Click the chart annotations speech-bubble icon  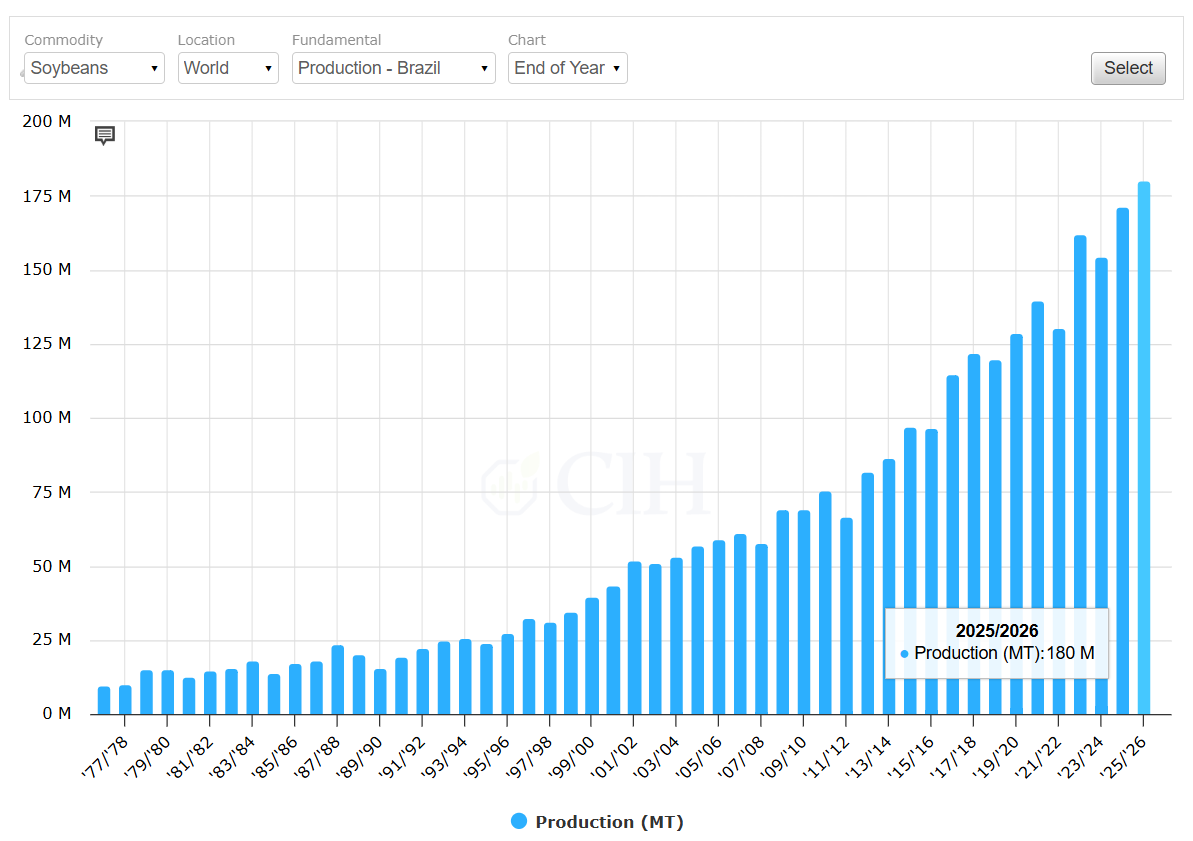[105, 135]
